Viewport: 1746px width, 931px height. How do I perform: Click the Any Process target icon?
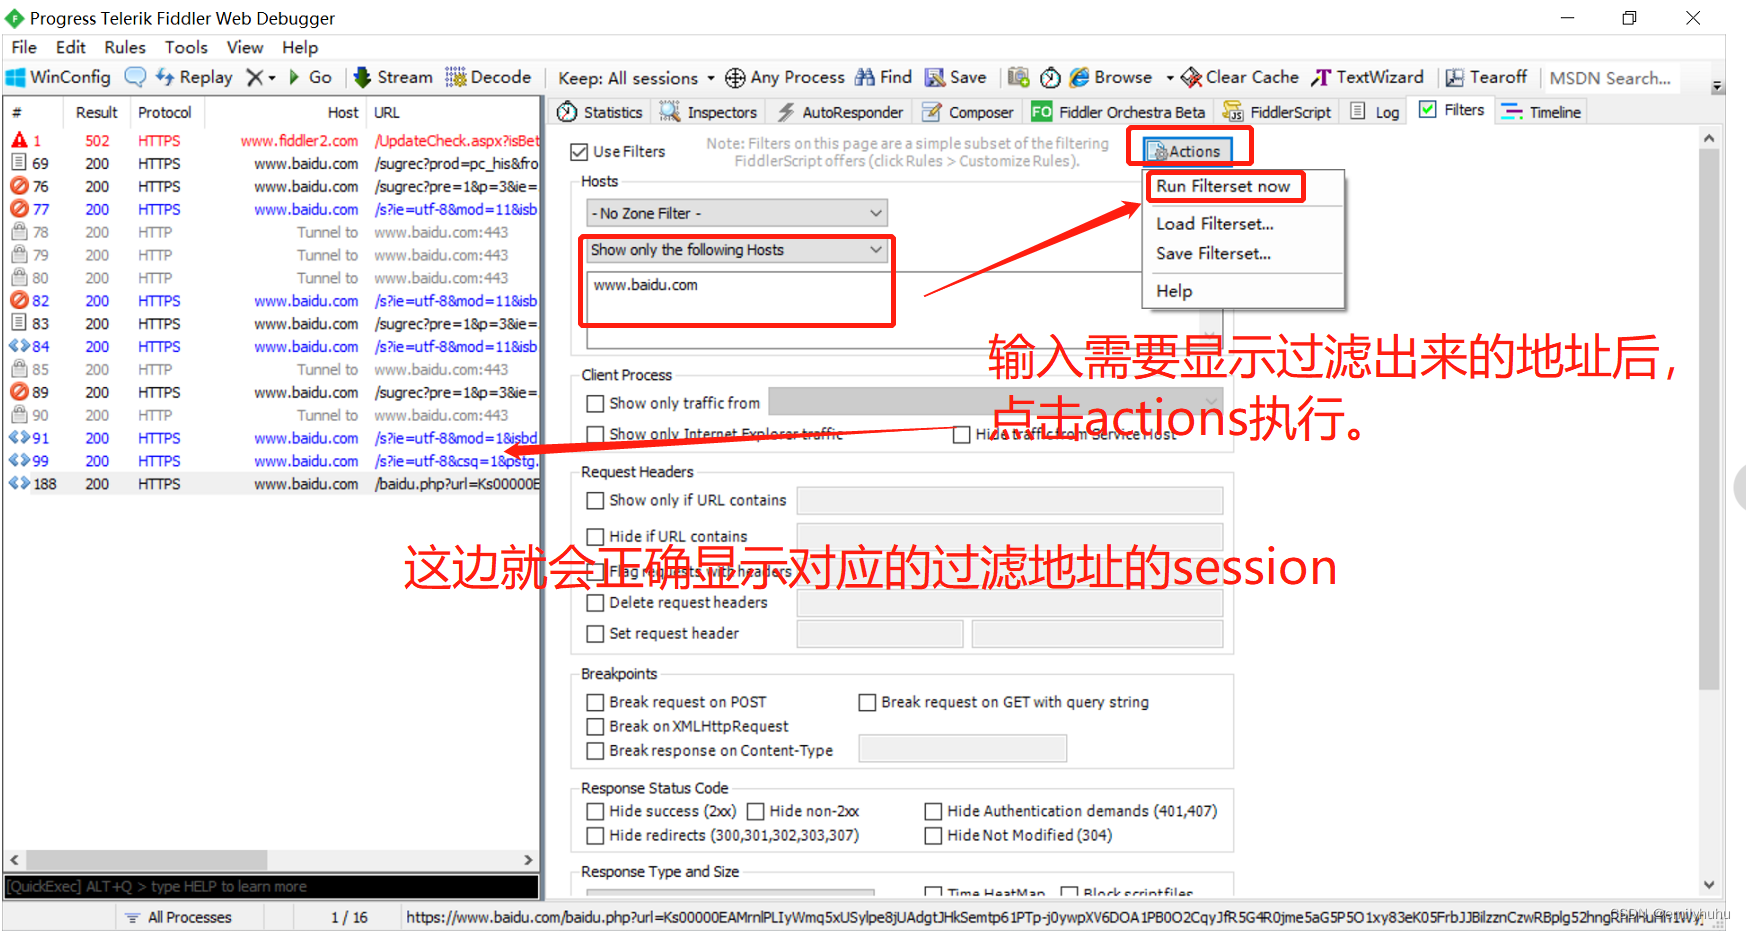point(784,77)
